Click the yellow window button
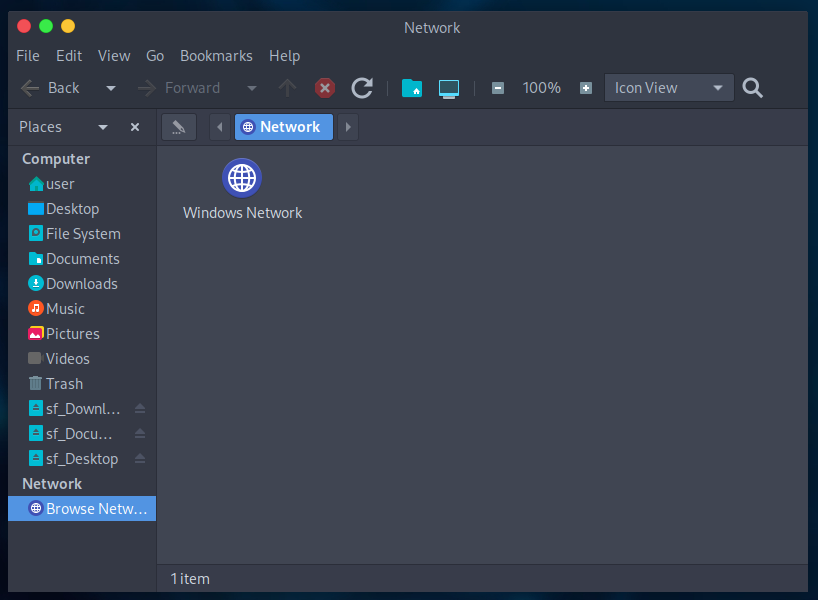818x600 pixels. [x=68, y=26]
